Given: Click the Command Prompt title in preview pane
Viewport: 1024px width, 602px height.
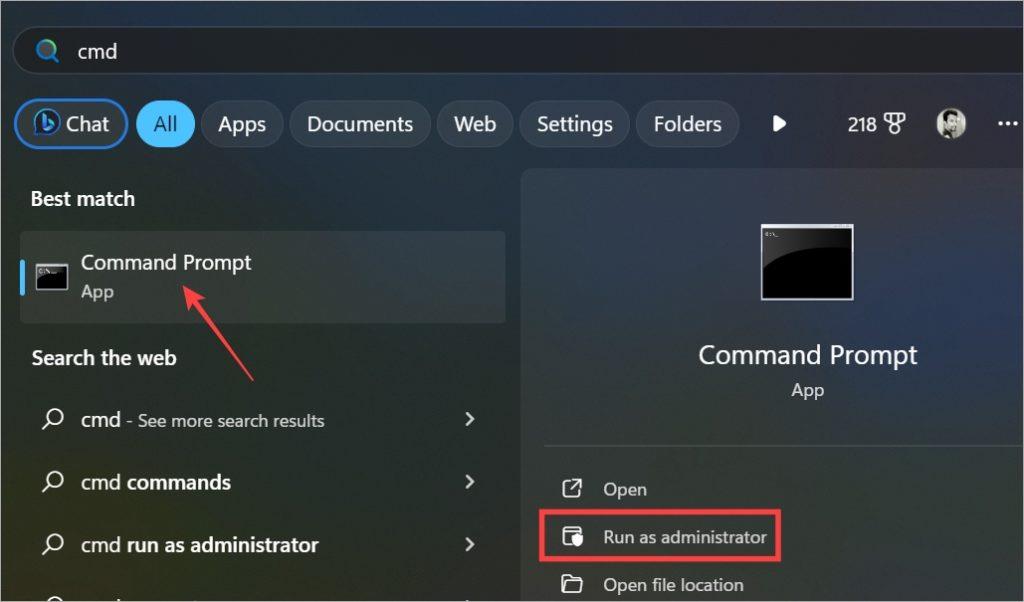Looking at the screenshot, I should click(807, 355).
